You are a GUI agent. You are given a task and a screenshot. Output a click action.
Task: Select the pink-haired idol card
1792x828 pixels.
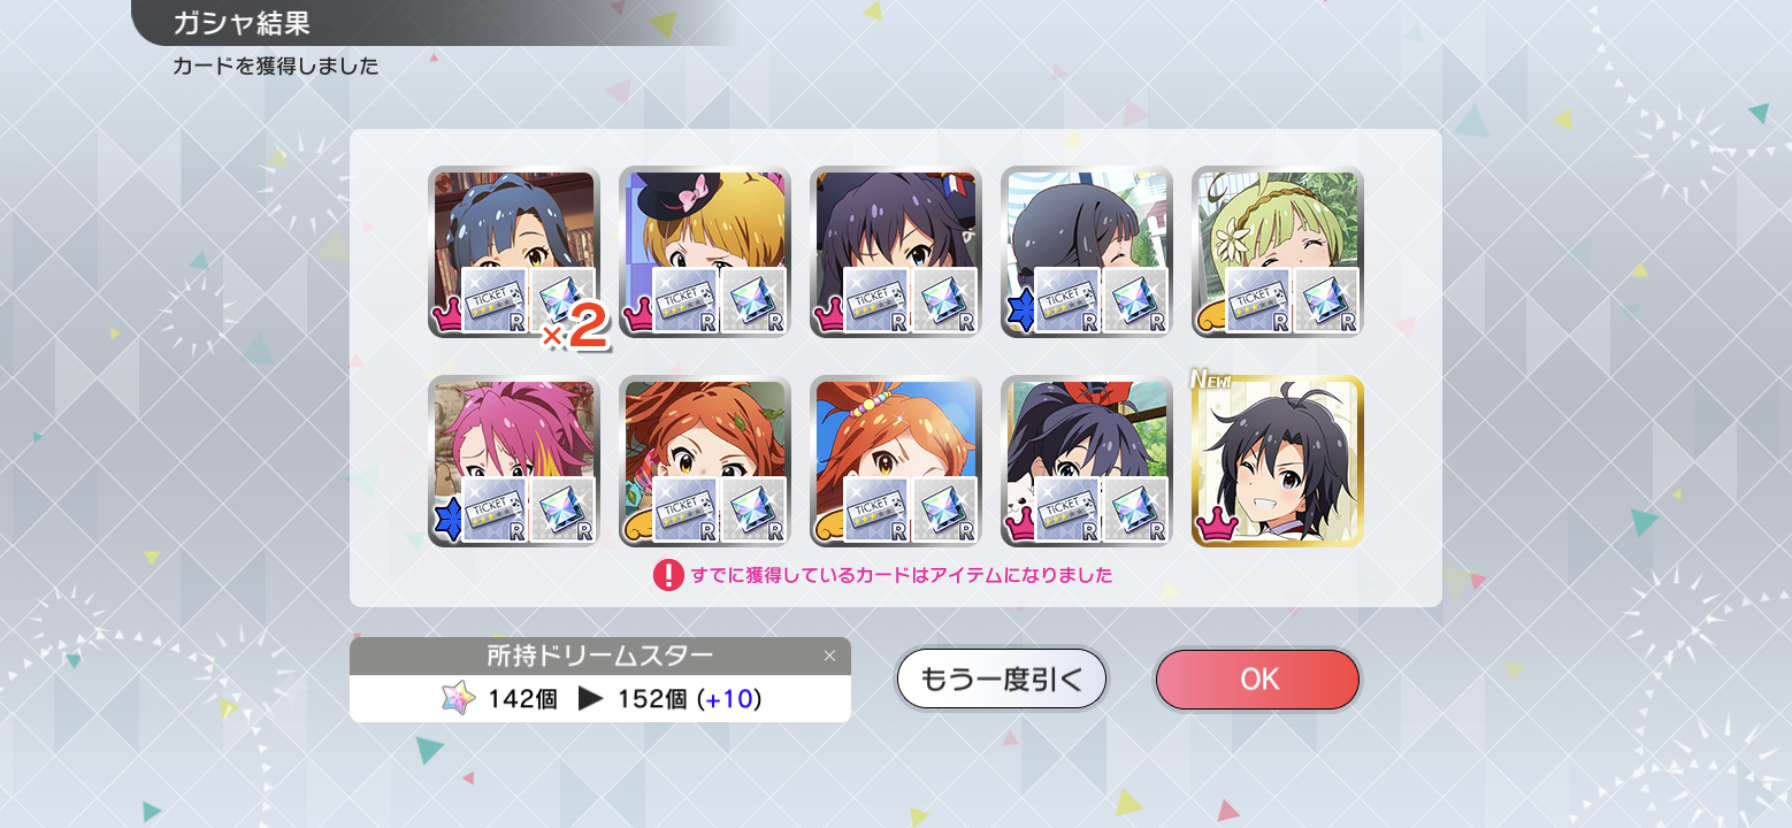tap(514, 461)
